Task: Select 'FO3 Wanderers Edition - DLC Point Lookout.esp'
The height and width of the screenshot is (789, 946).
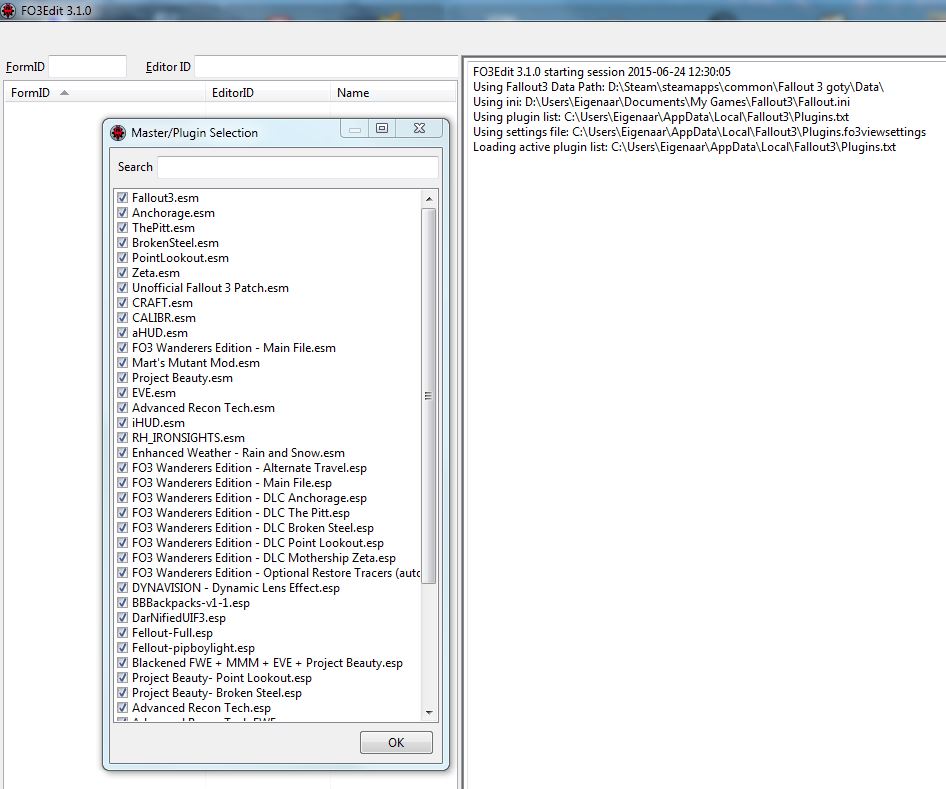Action: tap(258, 543)
